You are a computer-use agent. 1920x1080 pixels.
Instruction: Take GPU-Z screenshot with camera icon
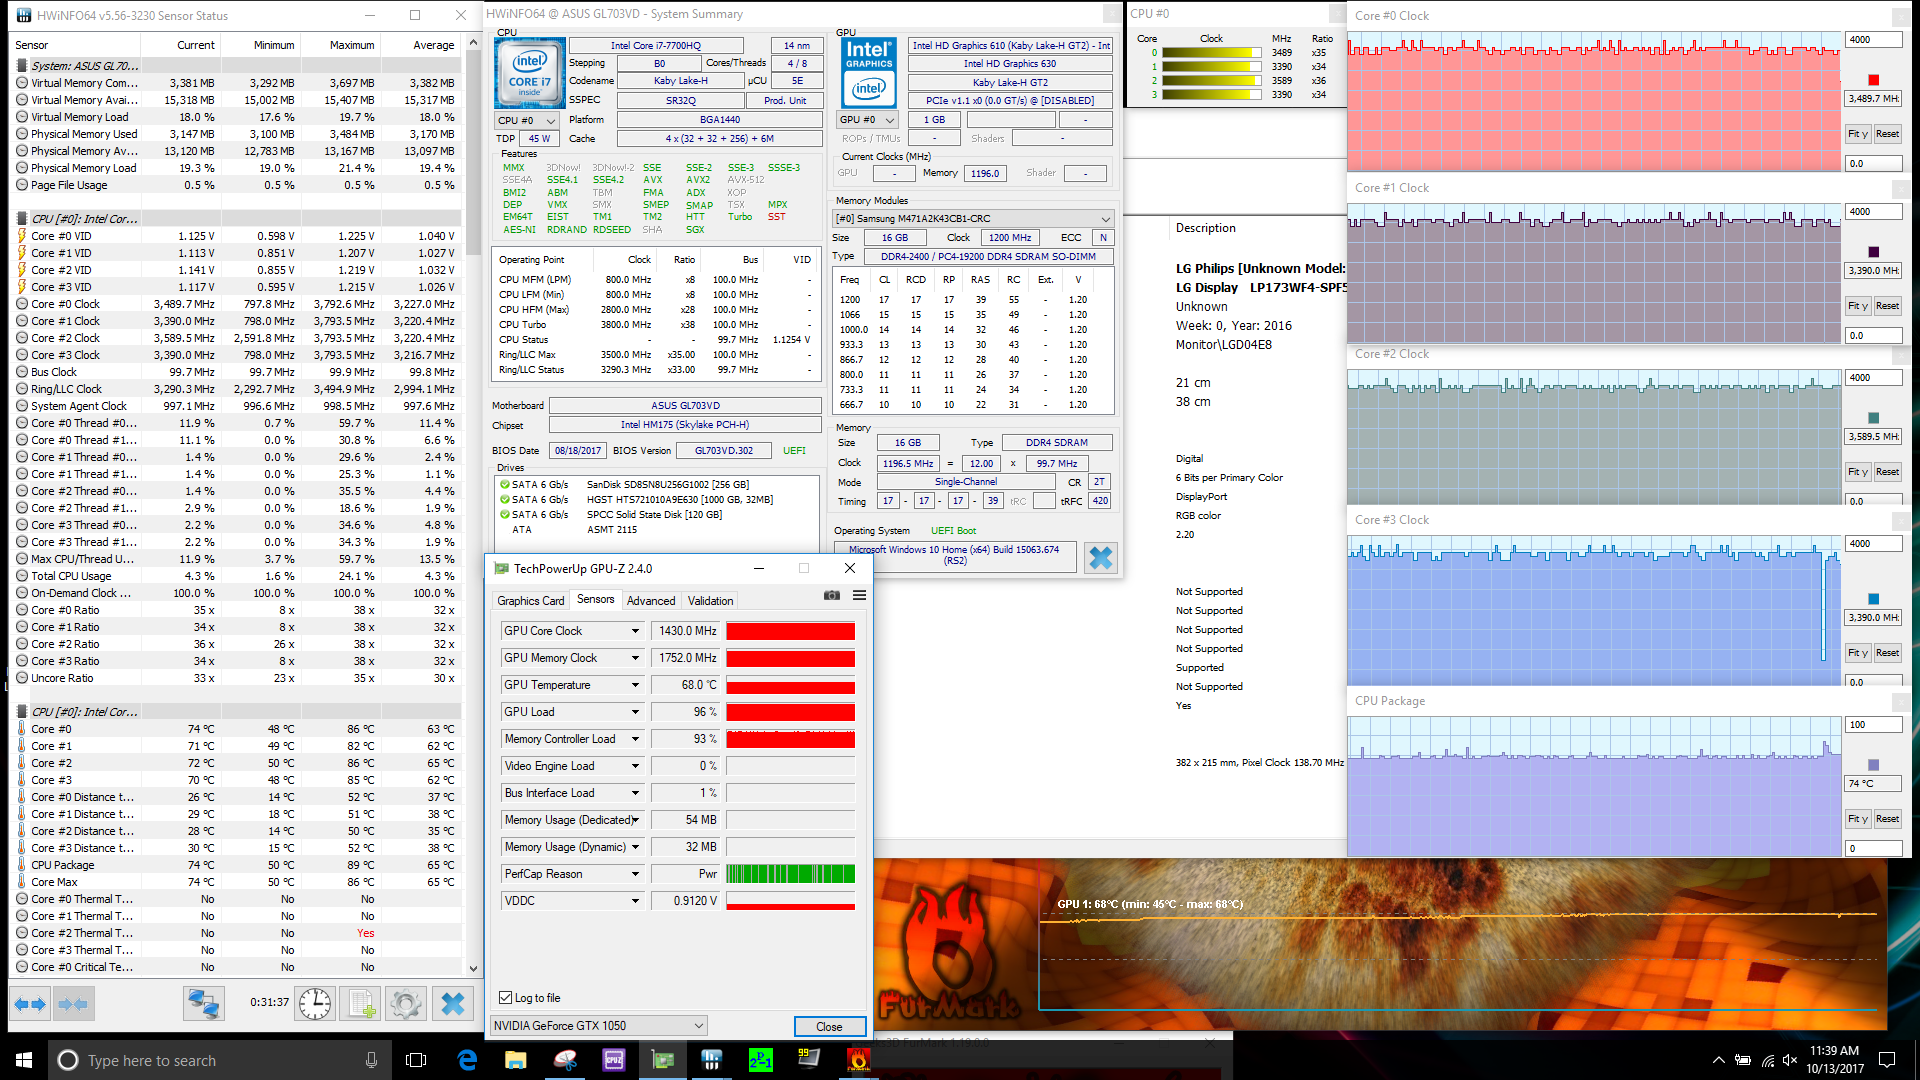pos(831,595)
